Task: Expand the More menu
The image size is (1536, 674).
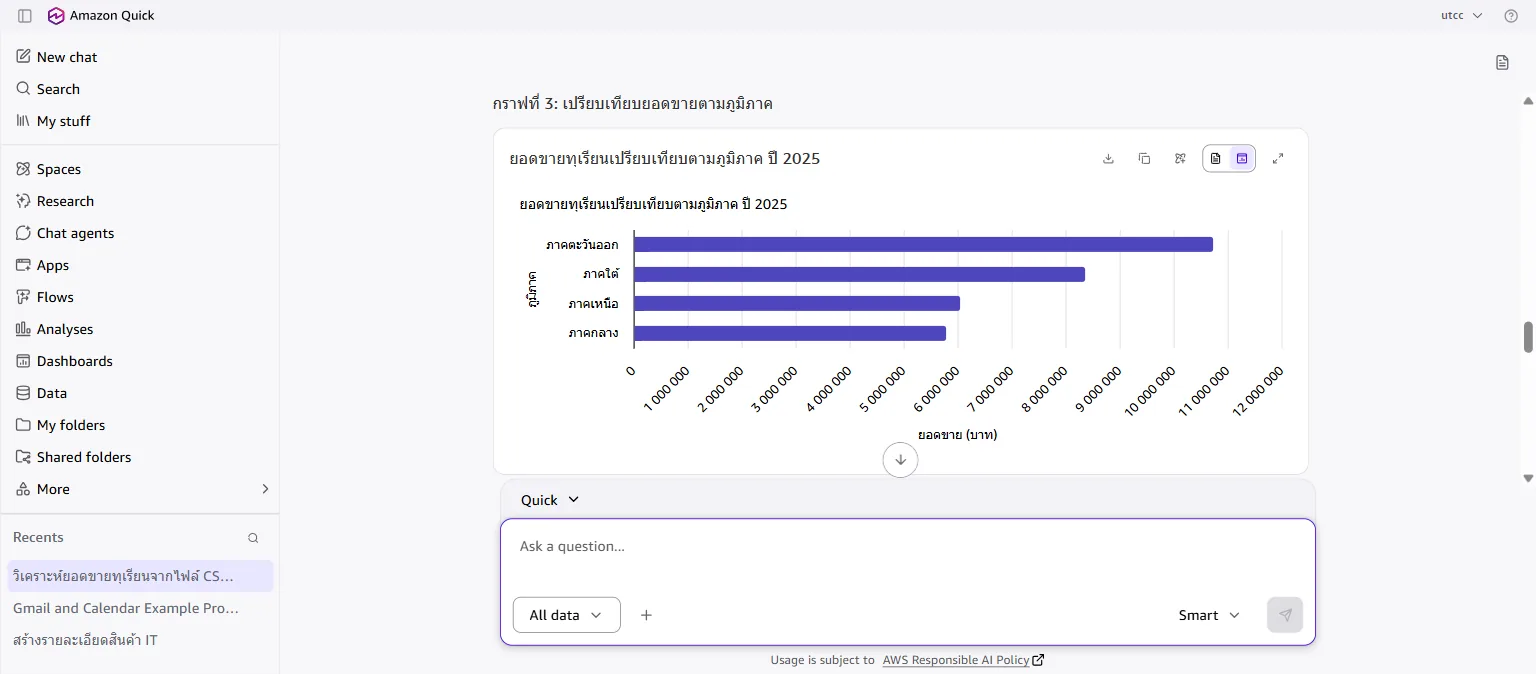Action: [x=139, y=489]
